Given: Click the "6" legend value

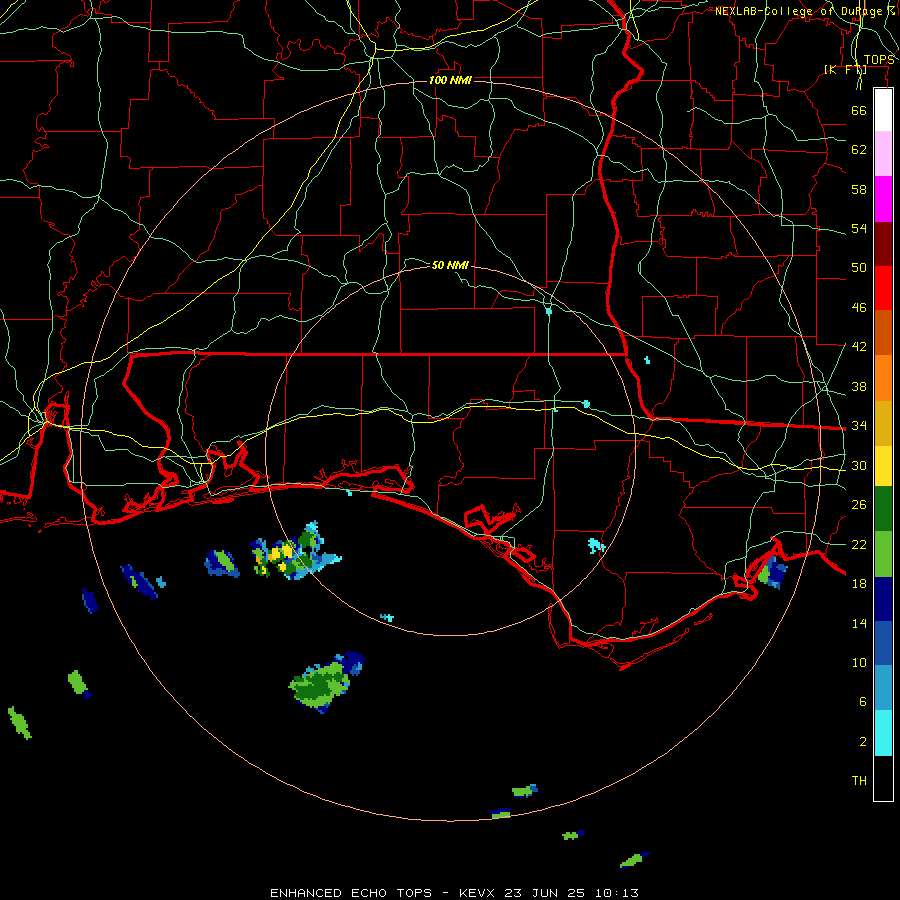Looking at the screenshot, I should [863, 702].
